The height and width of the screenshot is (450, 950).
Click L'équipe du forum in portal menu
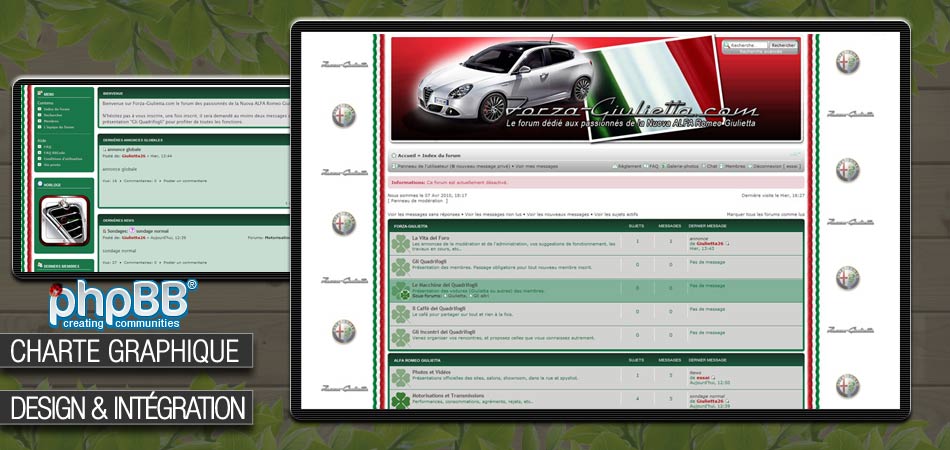[59, 127]
